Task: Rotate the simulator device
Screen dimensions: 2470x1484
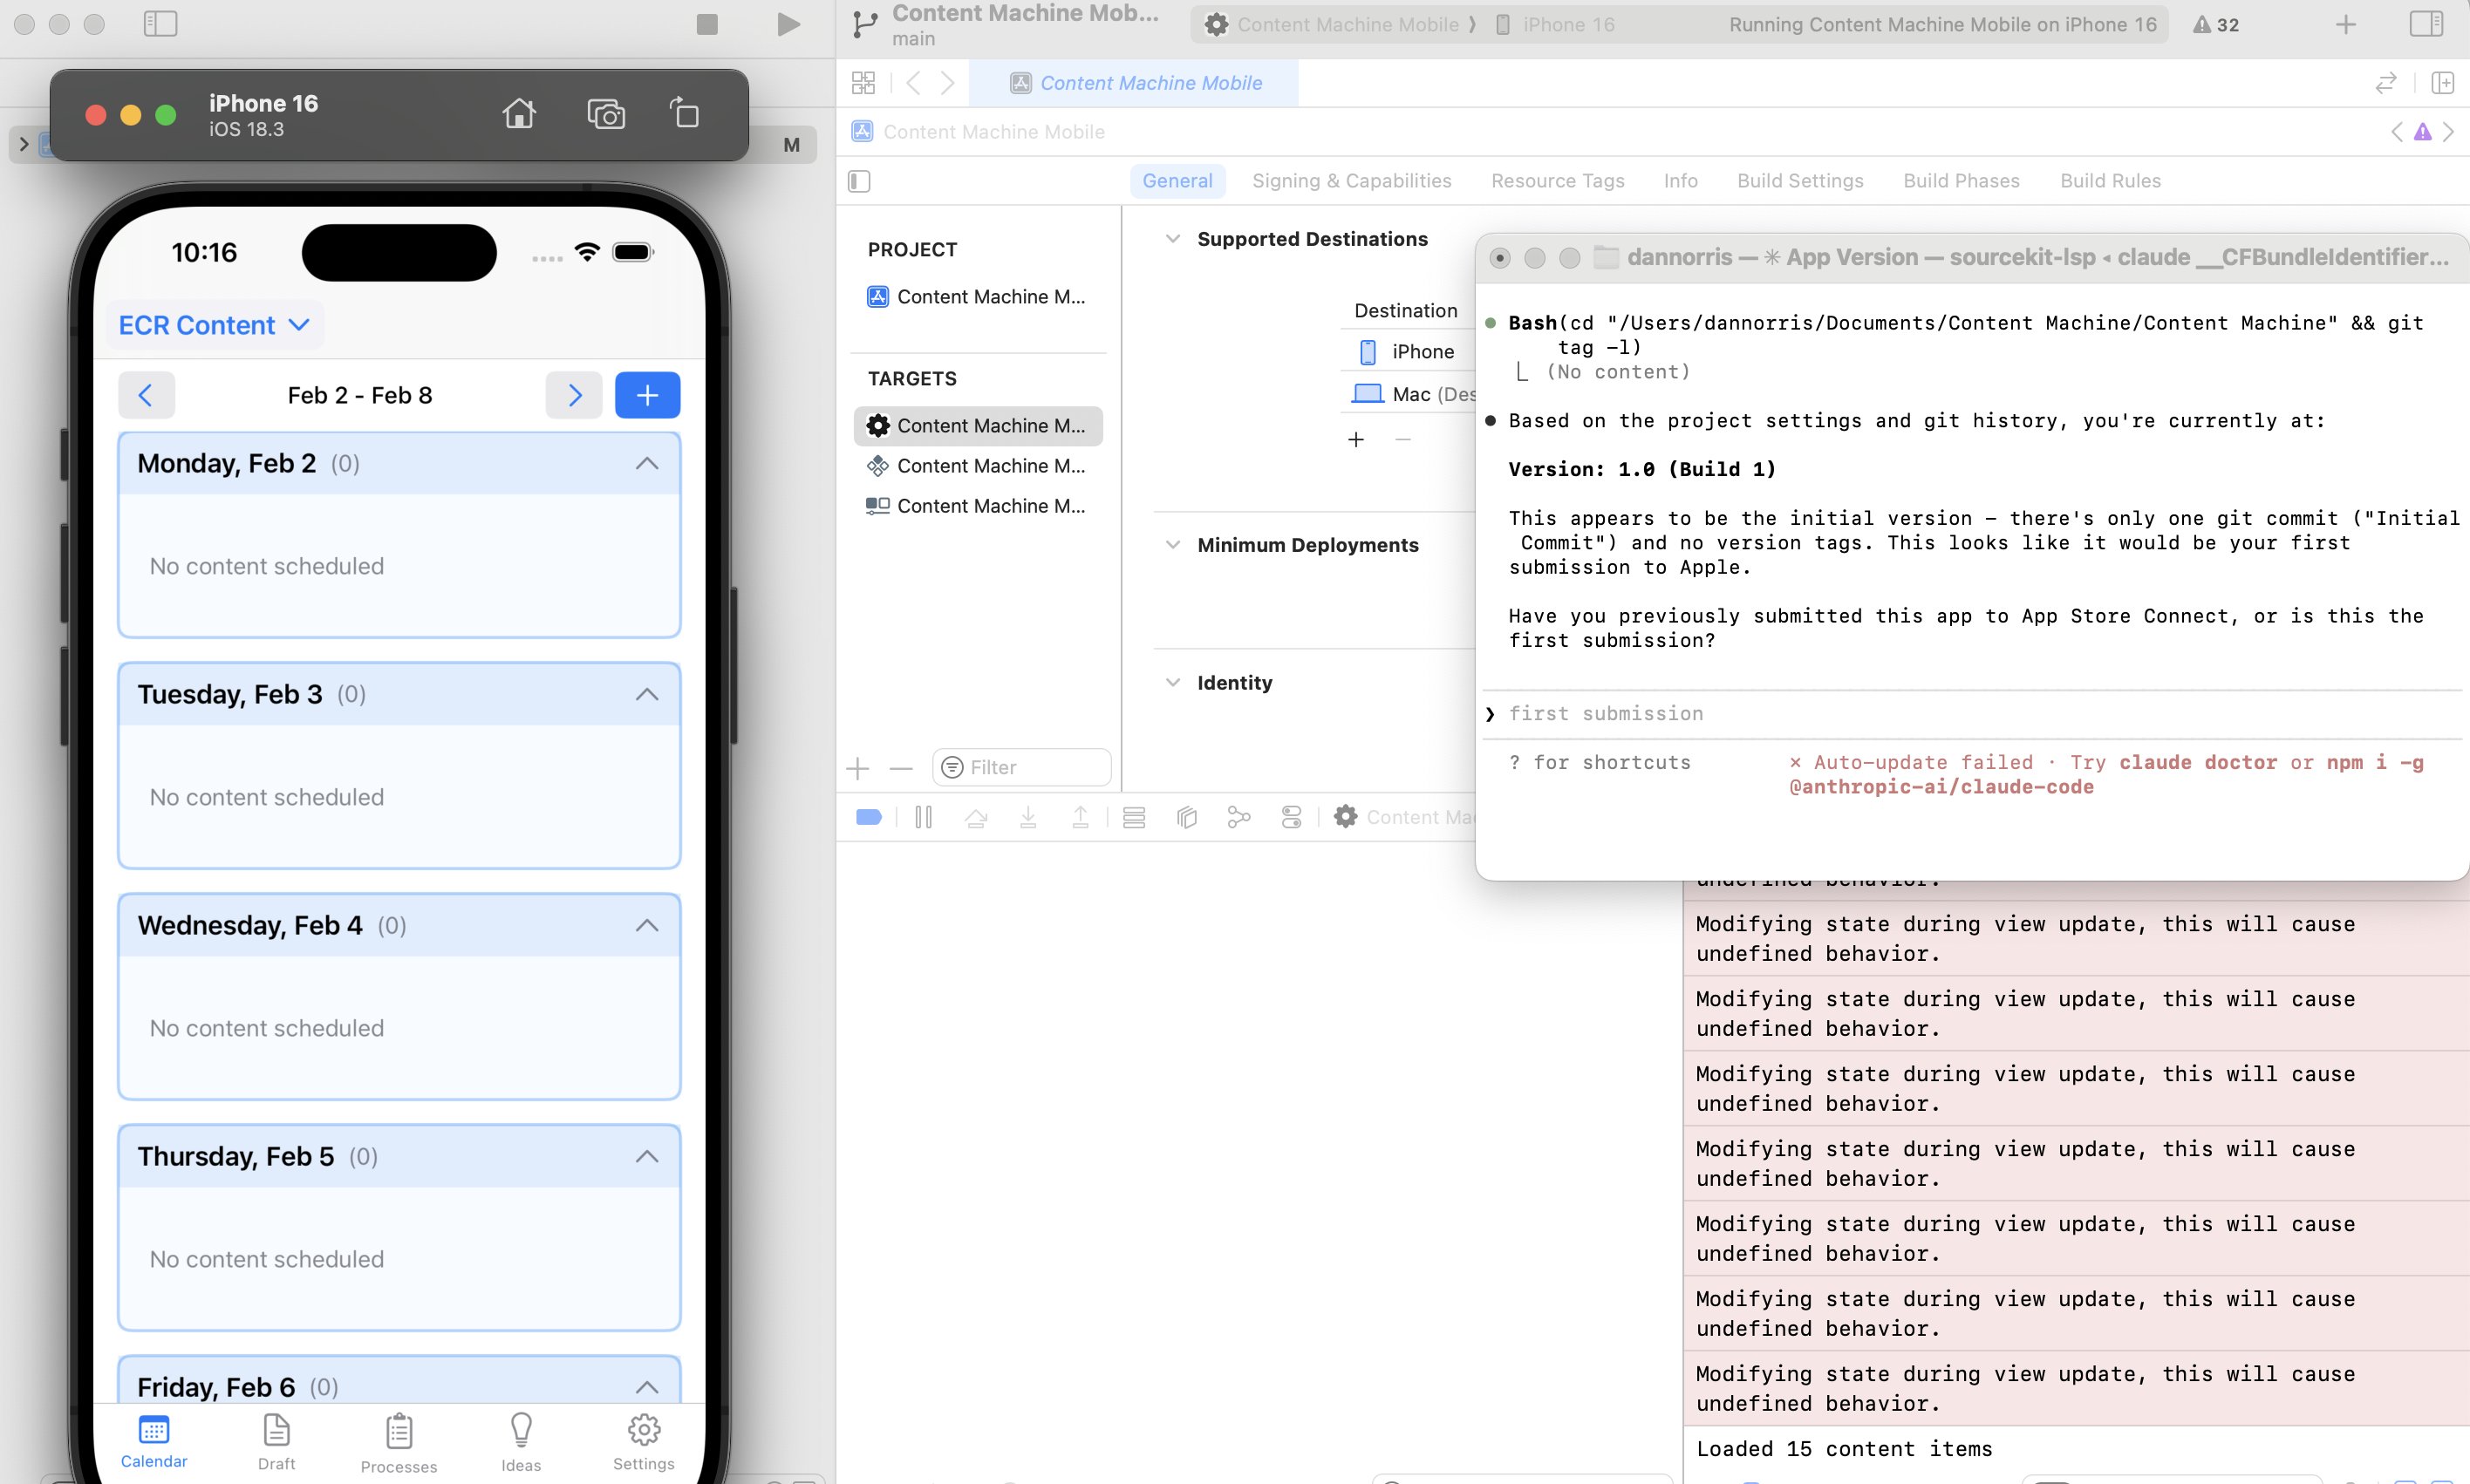Action: [x=685, y=114]
